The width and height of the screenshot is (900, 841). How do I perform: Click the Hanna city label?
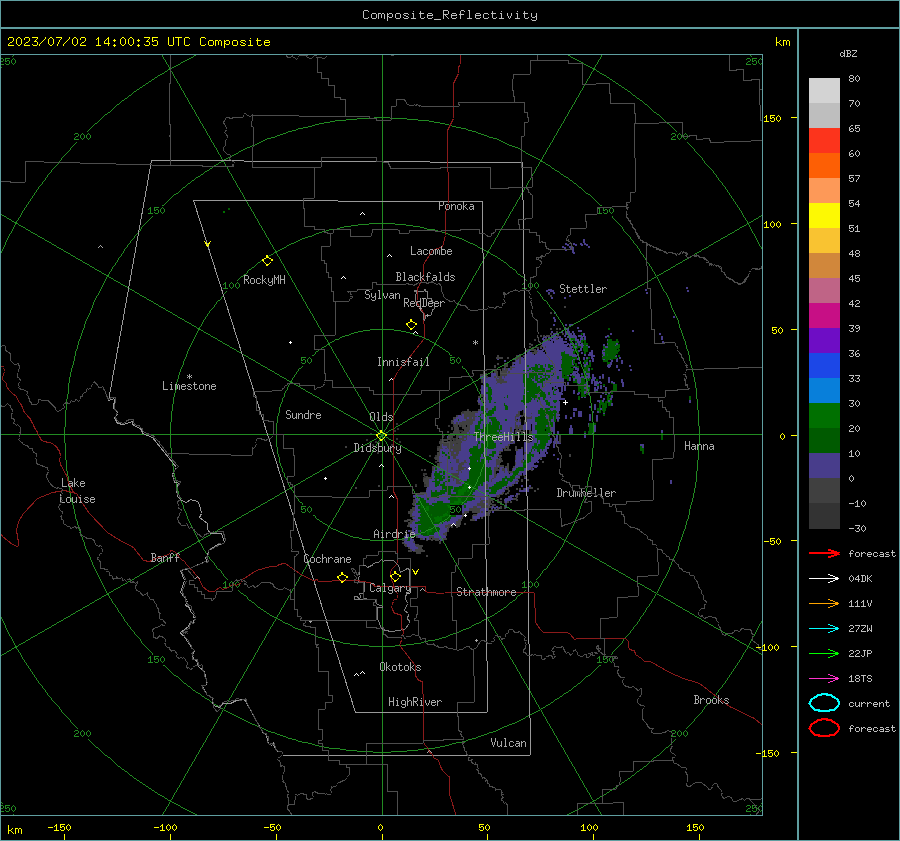pyautogui.click(x=699, y=446)
